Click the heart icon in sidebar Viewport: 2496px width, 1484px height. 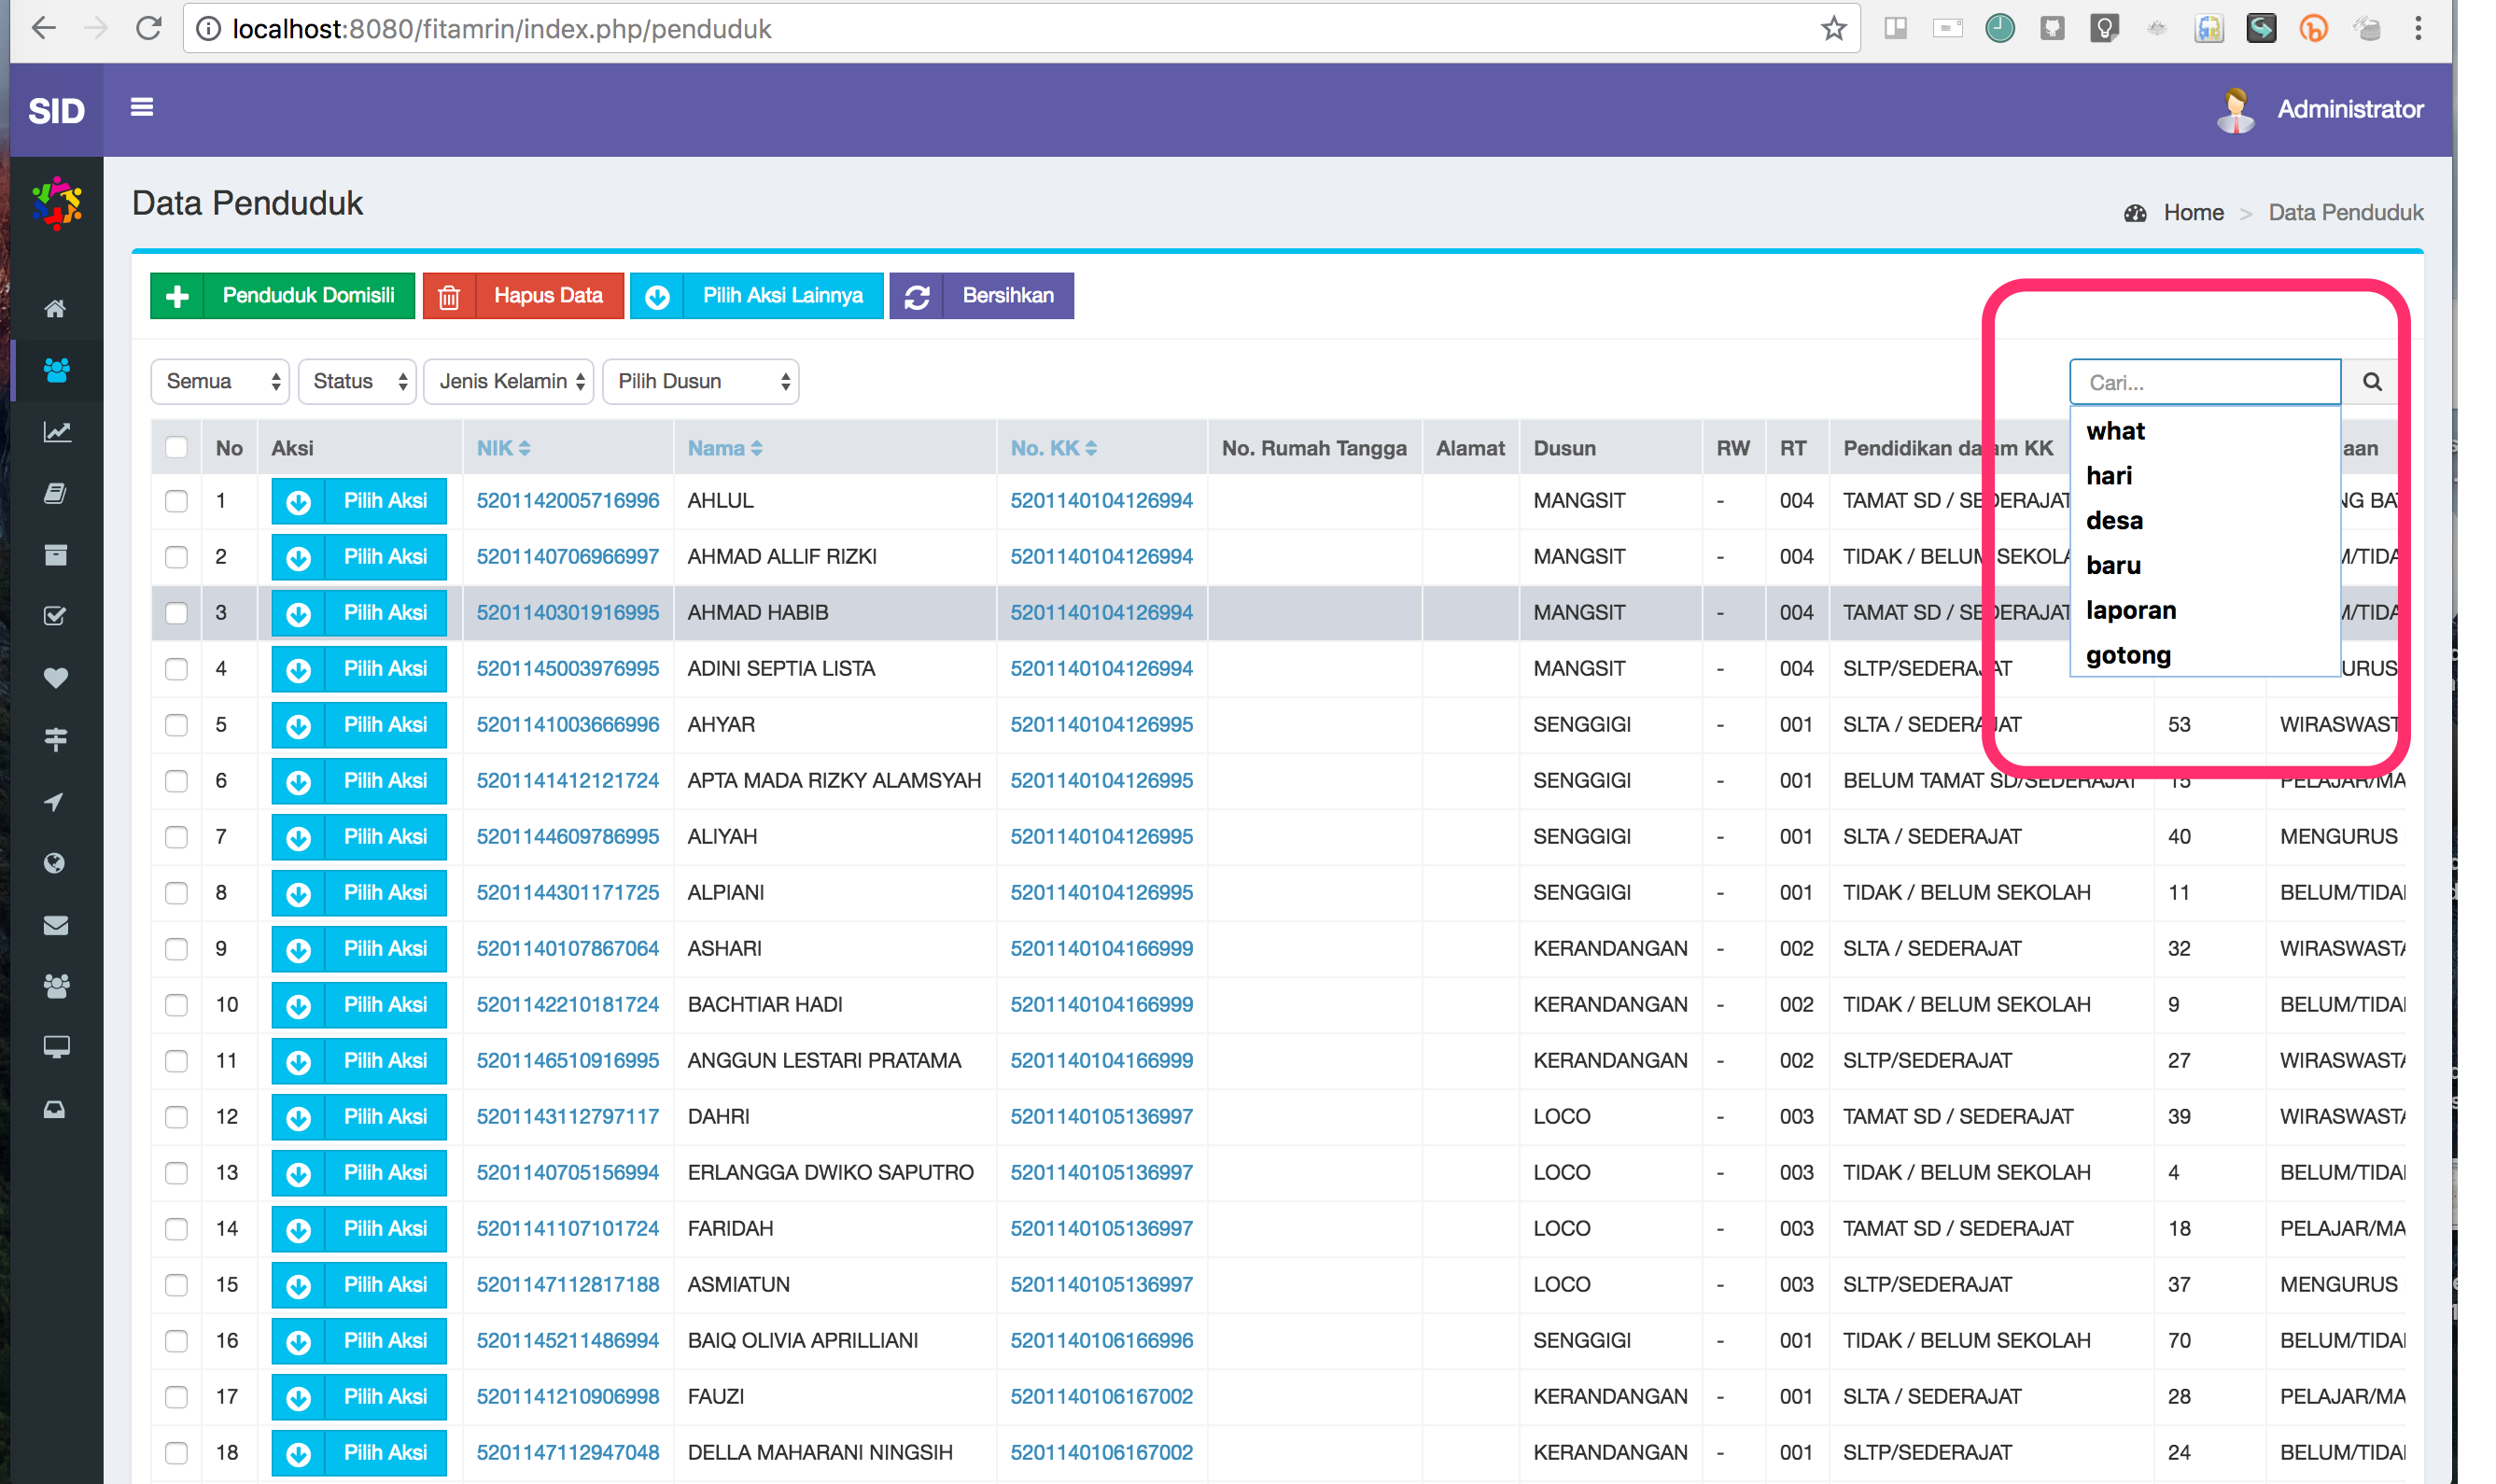(56, 677)
